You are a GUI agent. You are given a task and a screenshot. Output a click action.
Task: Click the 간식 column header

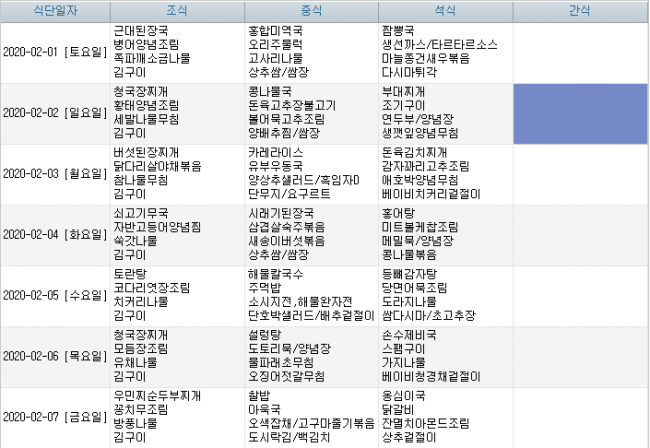pyautogui.click(x=580, y=11)
